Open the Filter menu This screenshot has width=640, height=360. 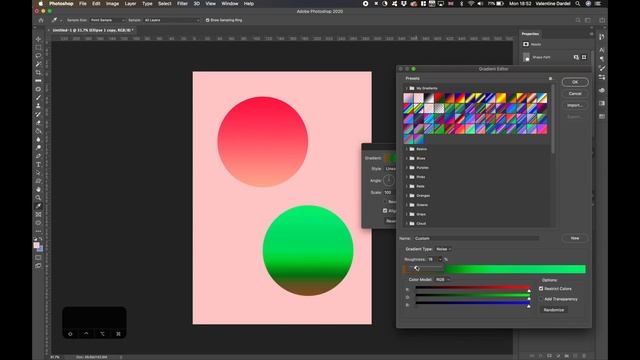(182, 4)
